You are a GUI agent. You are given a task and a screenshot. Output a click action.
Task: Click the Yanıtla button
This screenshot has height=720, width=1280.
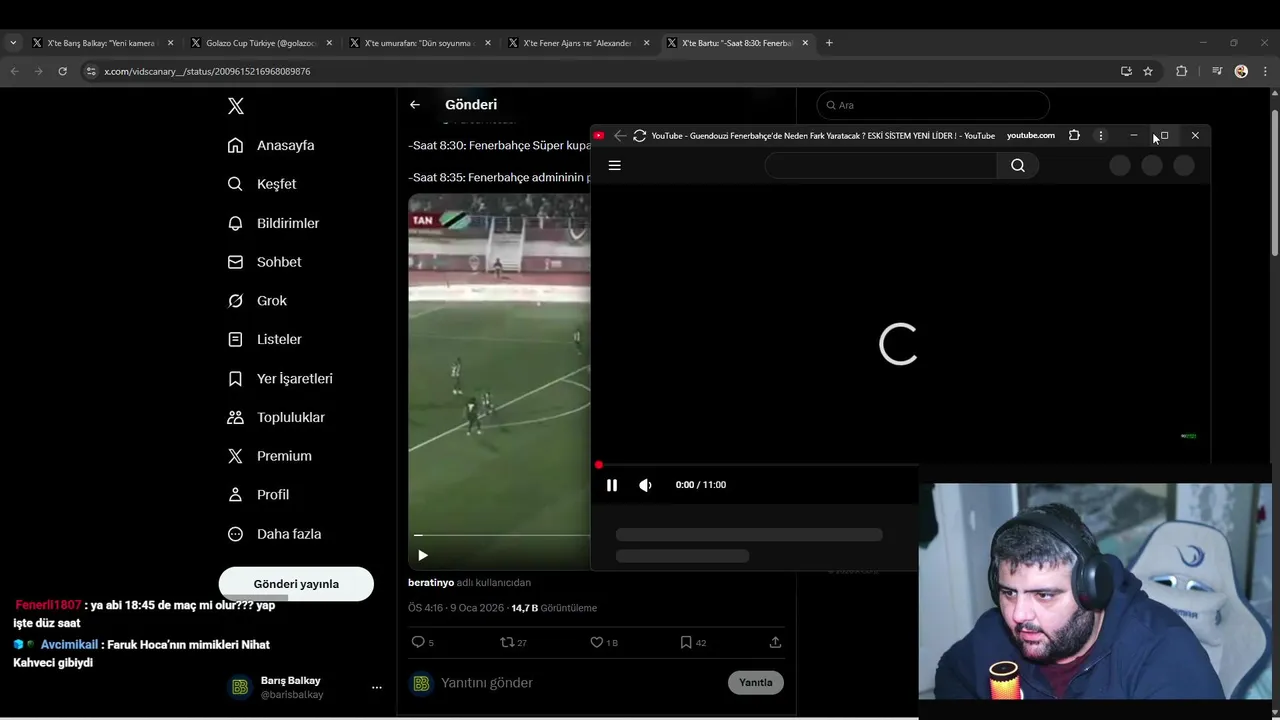(x=756, y=682)
